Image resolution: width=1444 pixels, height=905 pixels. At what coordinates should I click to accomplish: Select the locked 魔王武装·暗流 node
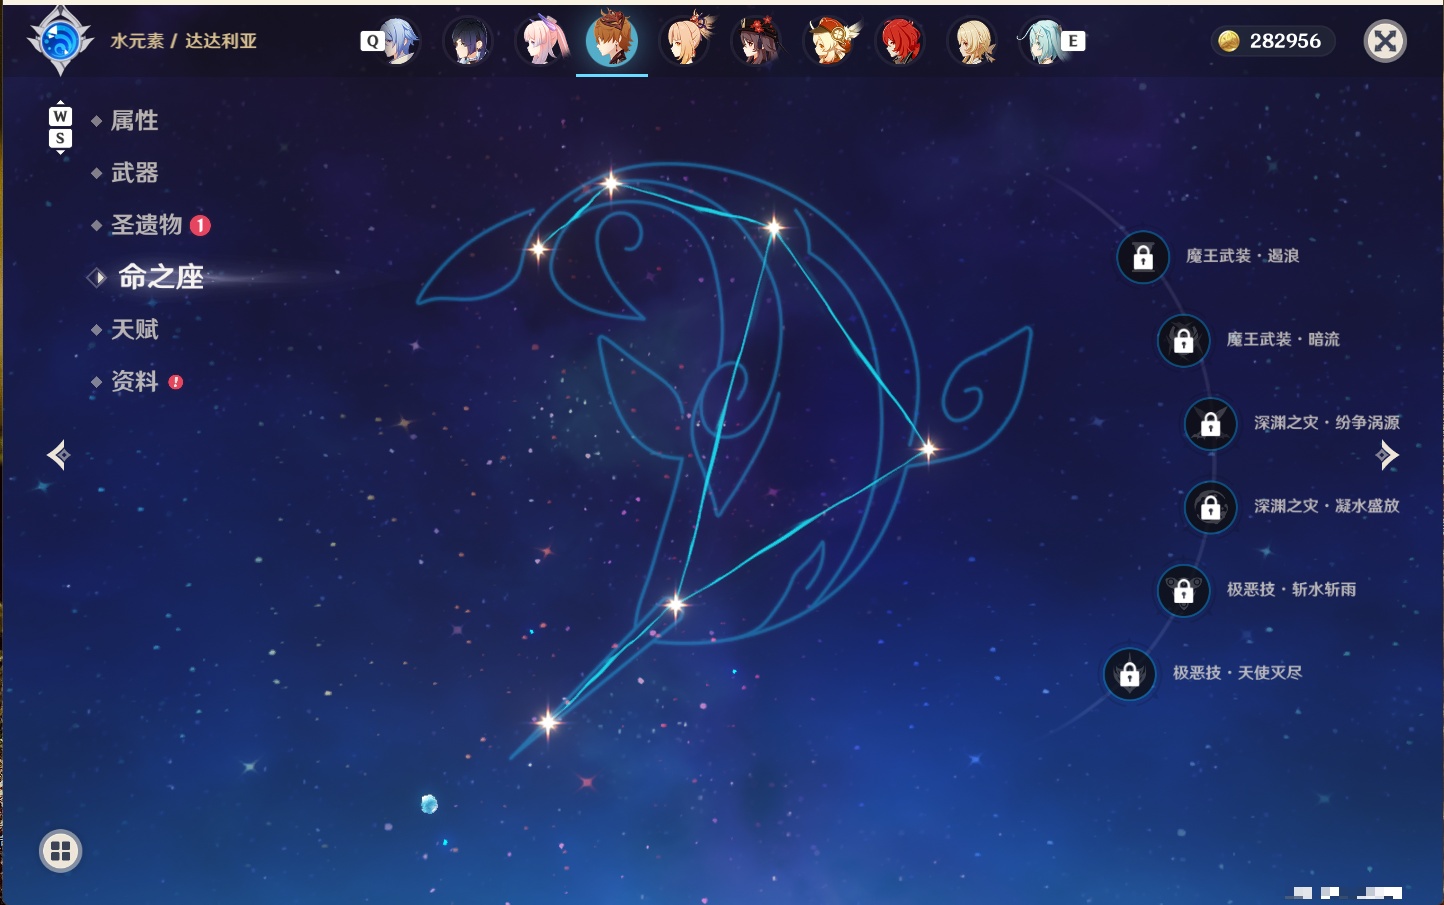tap(1183, 340)
